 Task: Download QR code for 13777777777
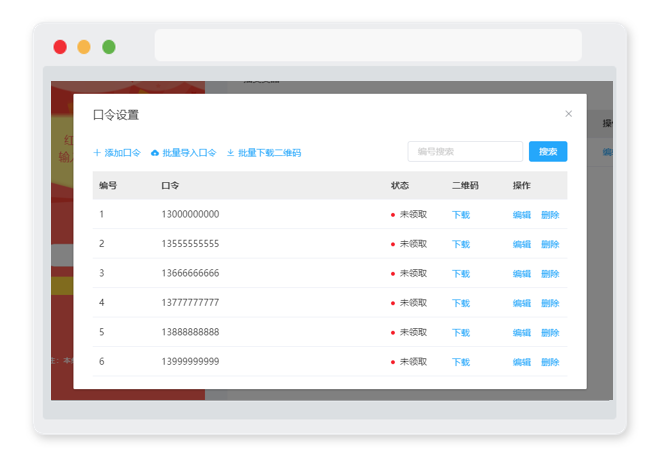461,303
